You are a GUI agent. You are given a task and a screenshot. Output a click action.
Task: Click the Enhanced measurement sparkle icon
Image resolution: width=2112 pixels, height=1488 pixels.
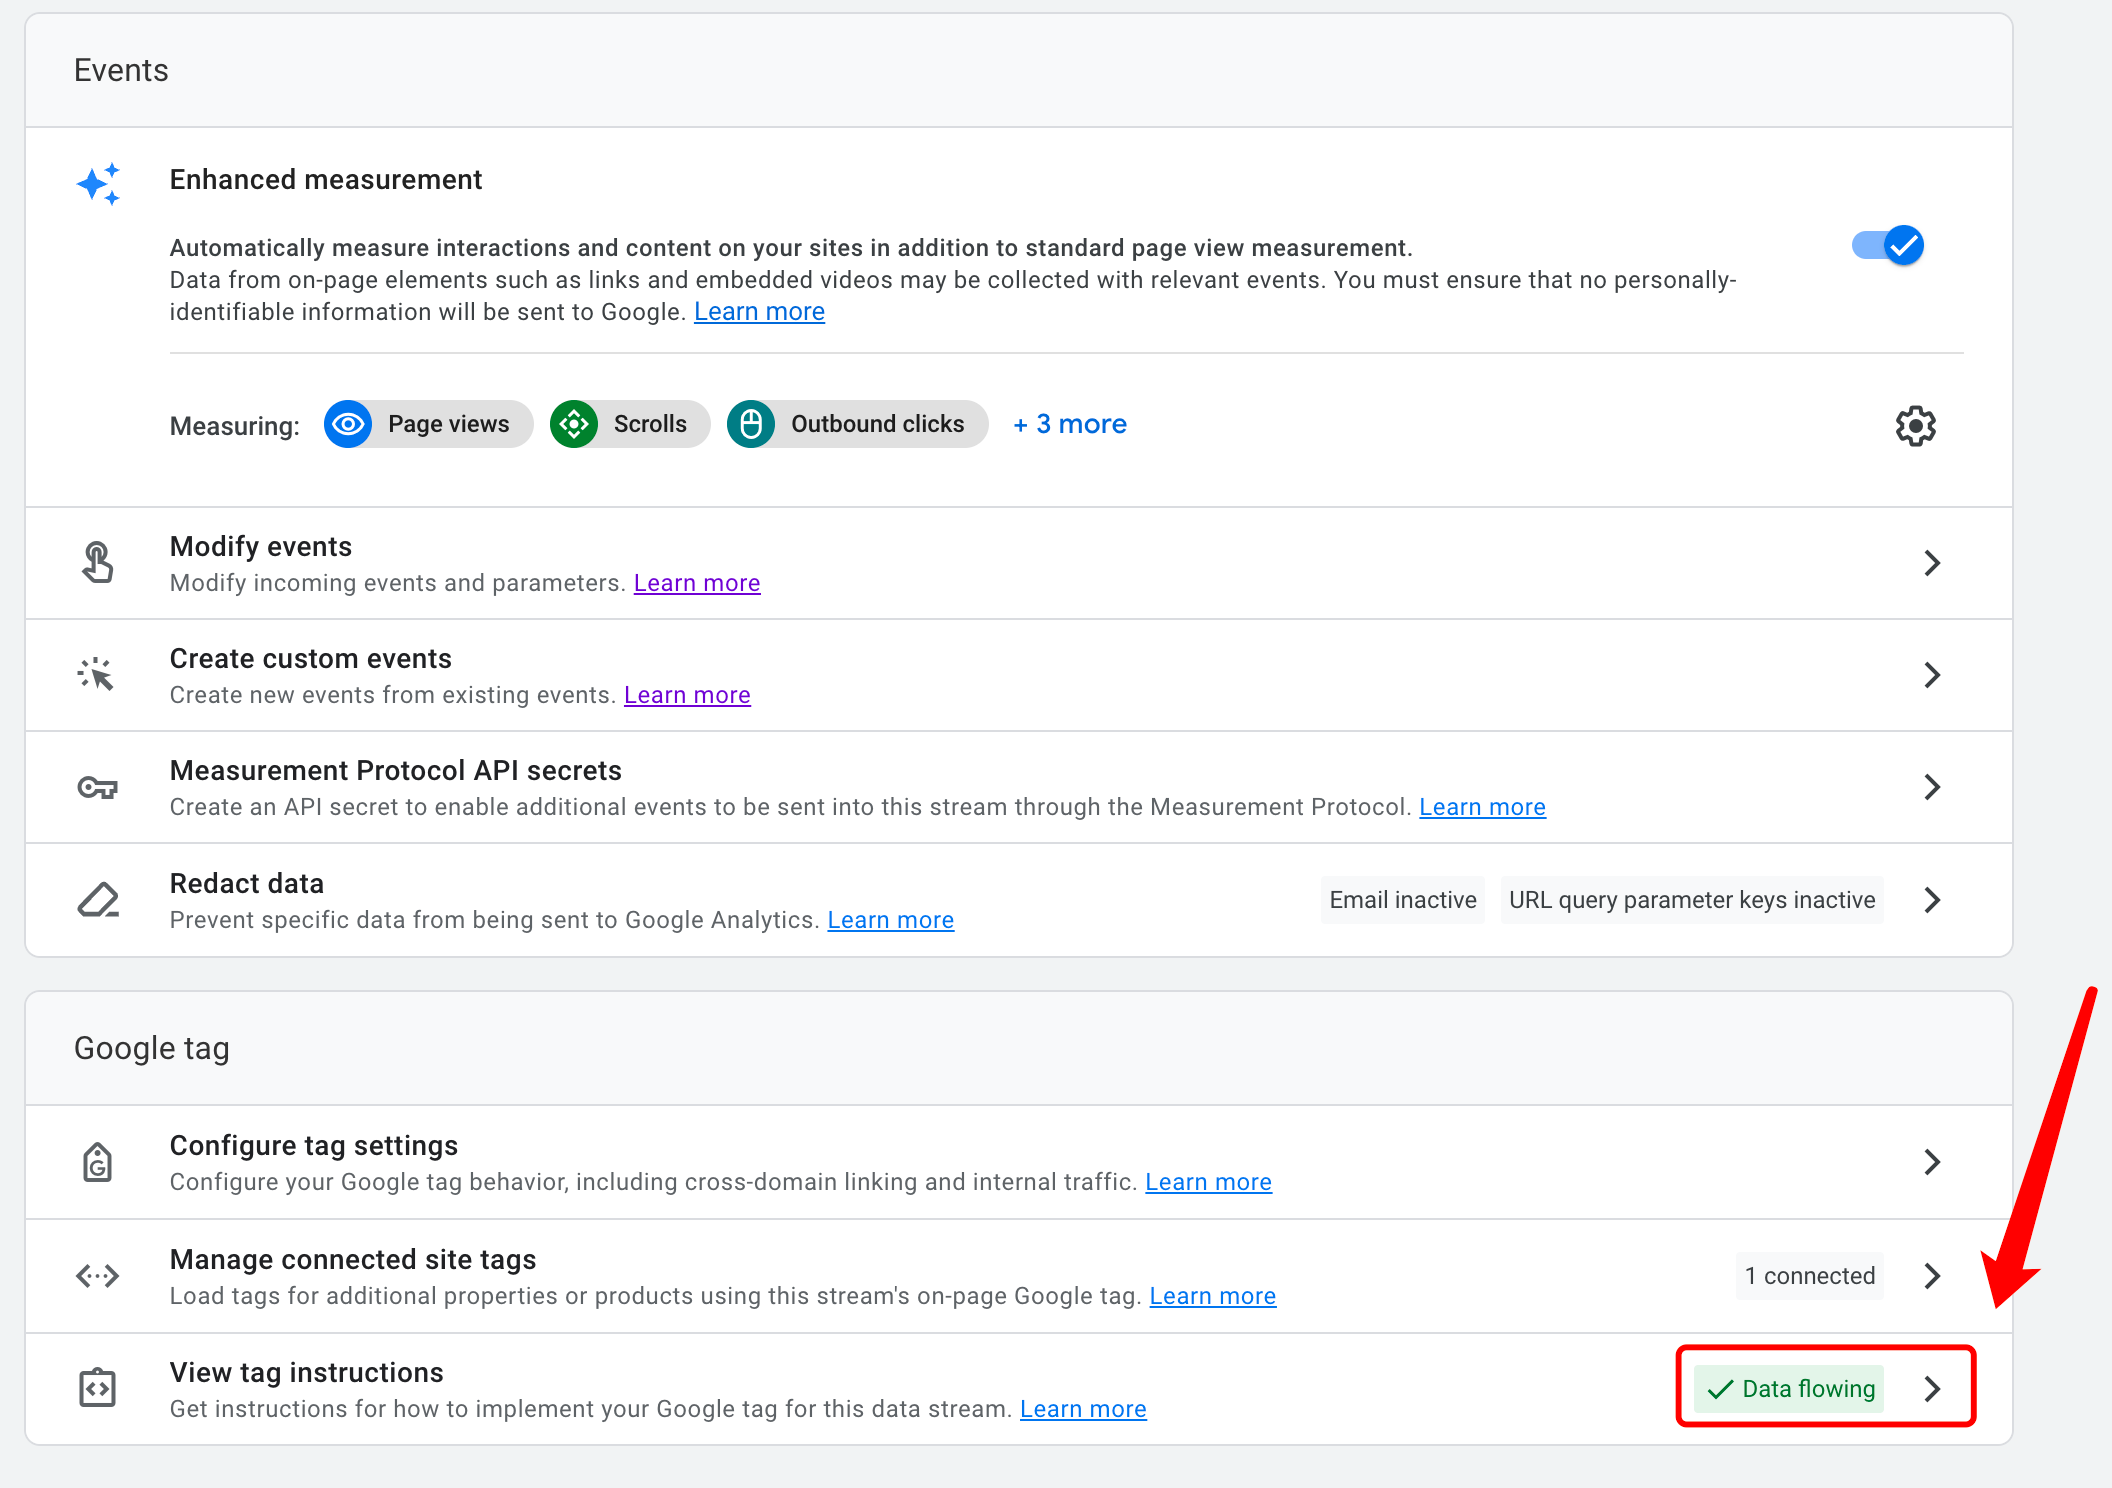coord(98,184)
